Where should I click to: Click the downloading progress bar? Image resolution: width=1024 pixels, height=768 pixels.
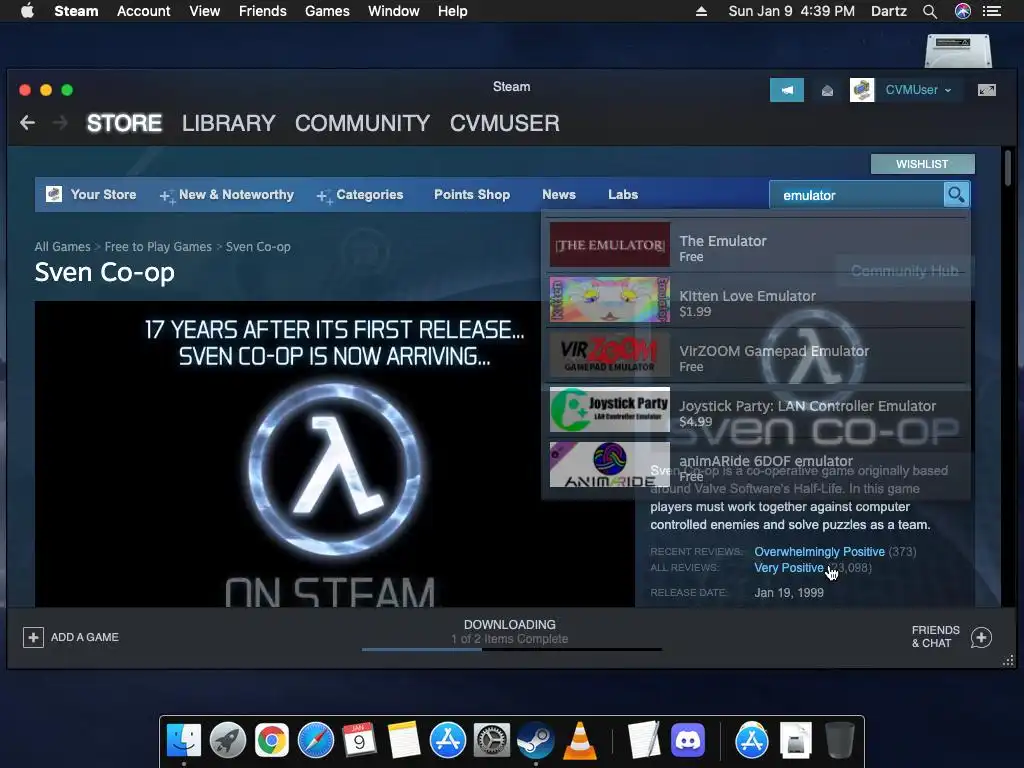[511, 649]
